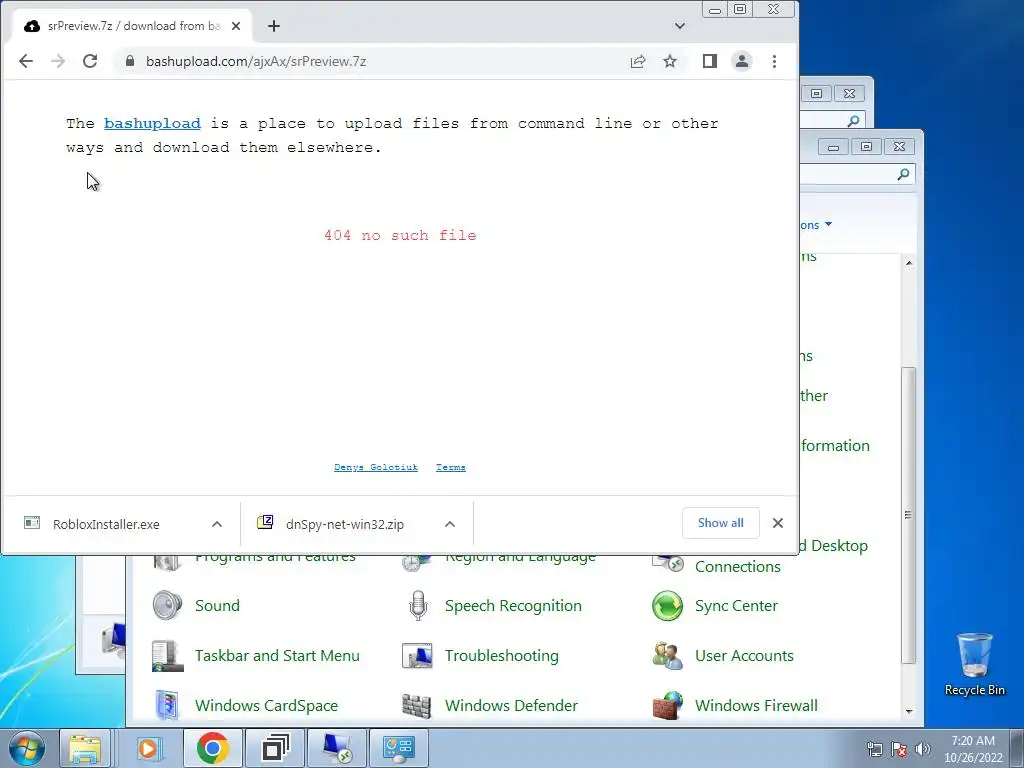
Task: Bookmark this page with the star icon
Action: point(670,61)
